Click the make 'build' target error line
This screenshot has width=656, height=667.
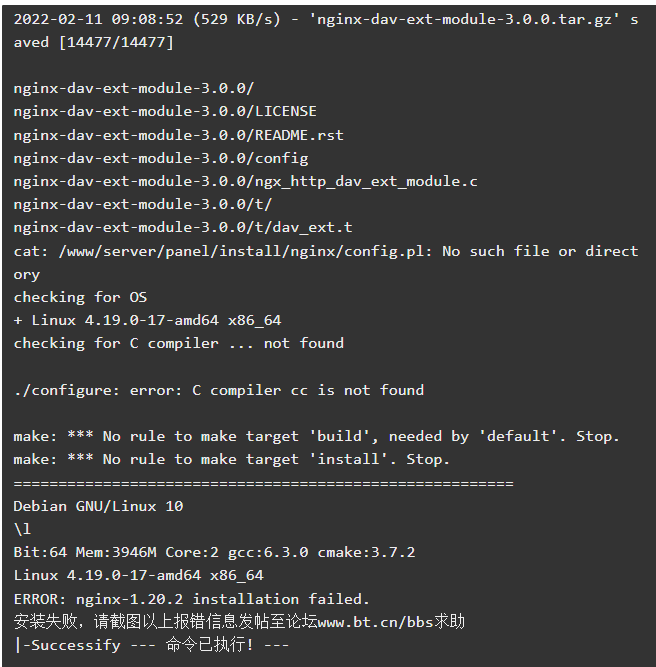(x=317, y=436)
